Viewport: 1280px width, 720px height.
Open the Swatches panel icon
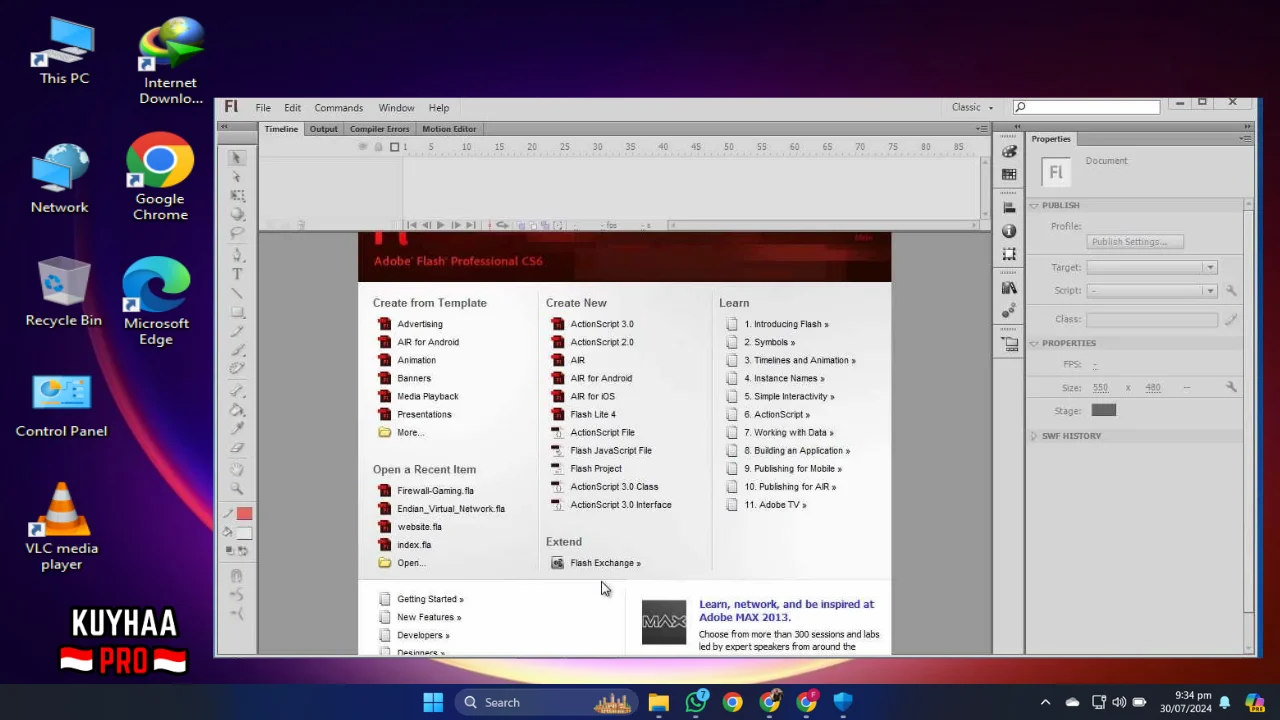[x=1009, y=174]
